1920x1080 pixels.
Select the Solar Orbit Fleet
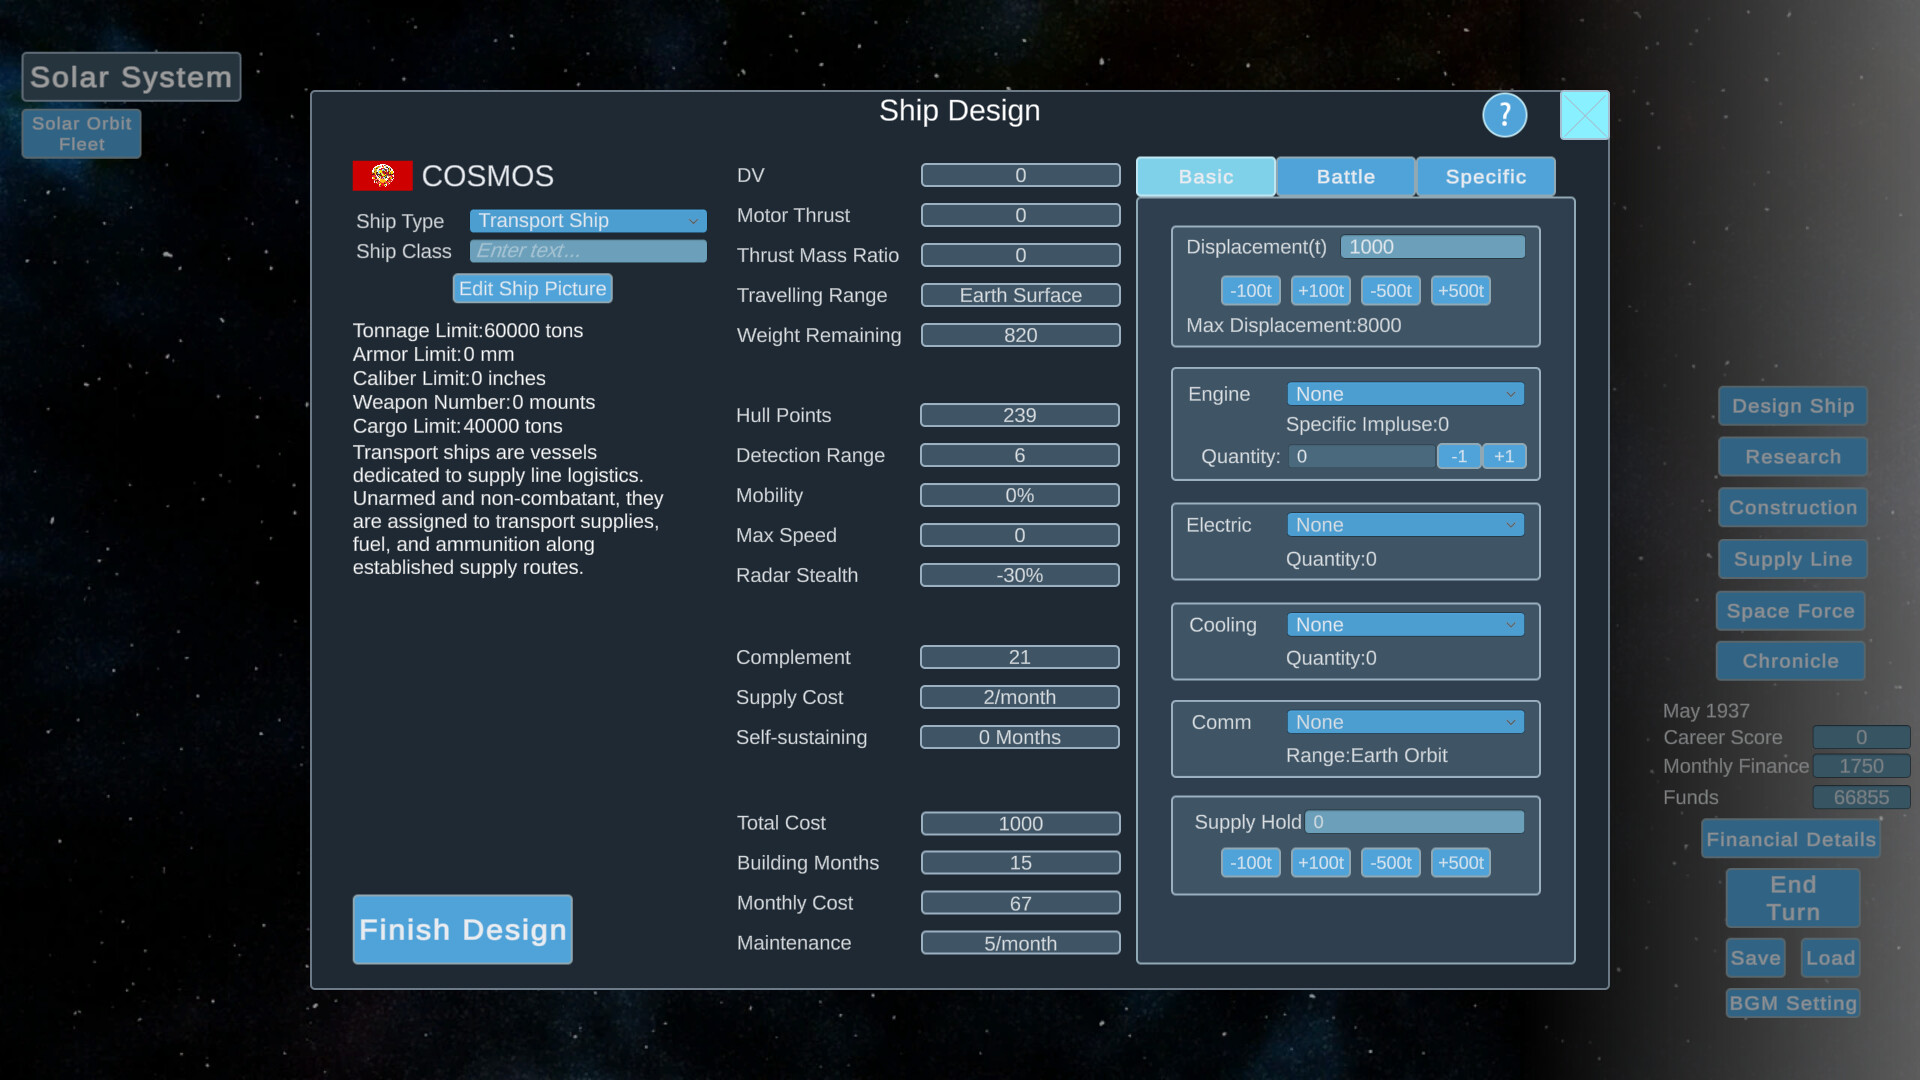click(x=80, y=133)
